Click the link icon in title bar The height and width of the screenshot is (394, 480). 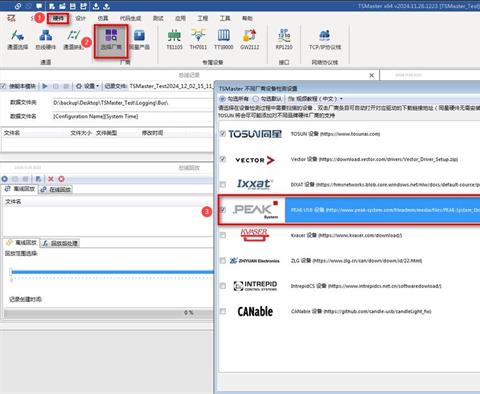point(18,6)
